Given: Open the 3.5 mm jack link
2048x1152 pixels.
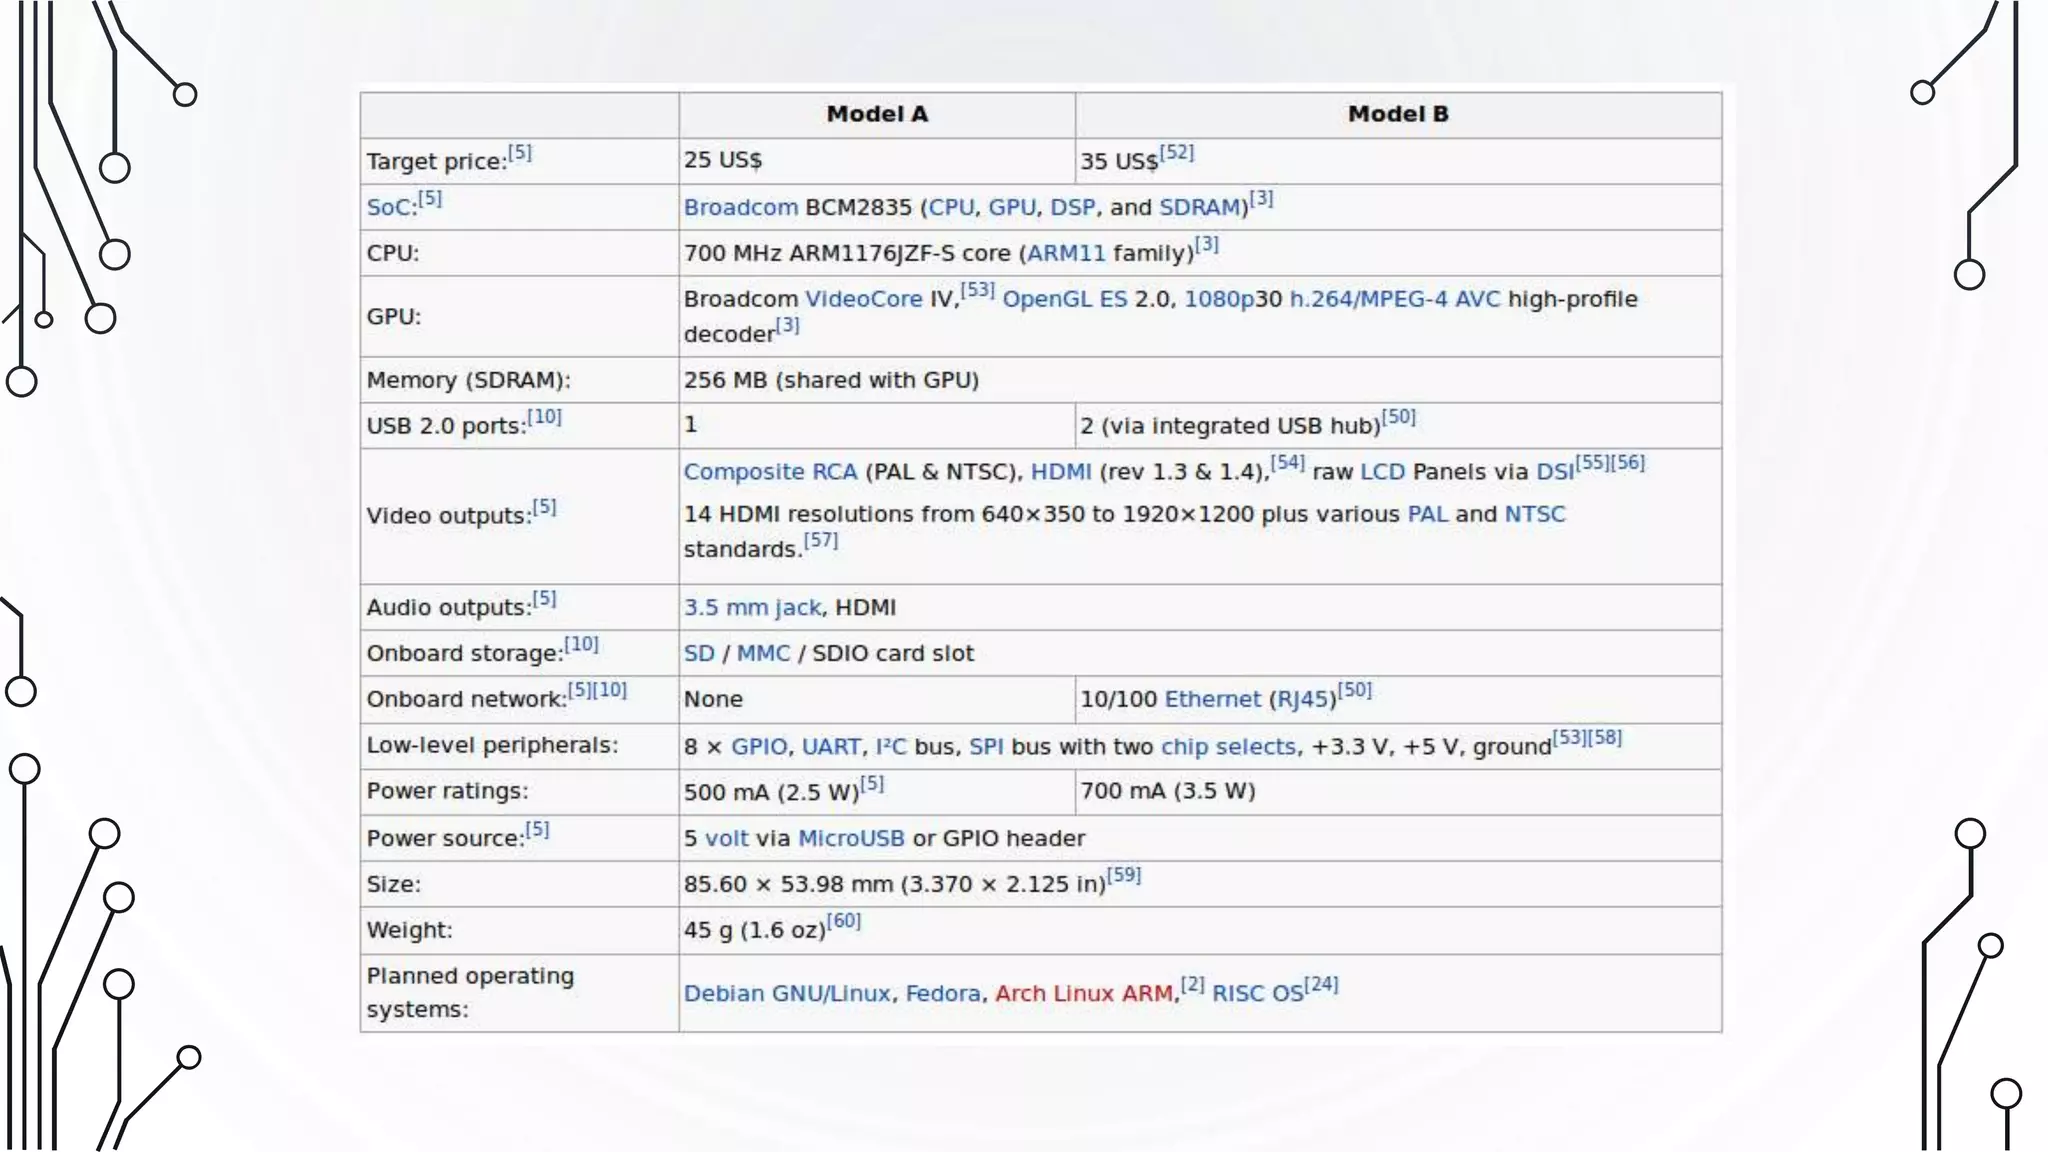Looking at the screenshot, I should coord(753,607).
